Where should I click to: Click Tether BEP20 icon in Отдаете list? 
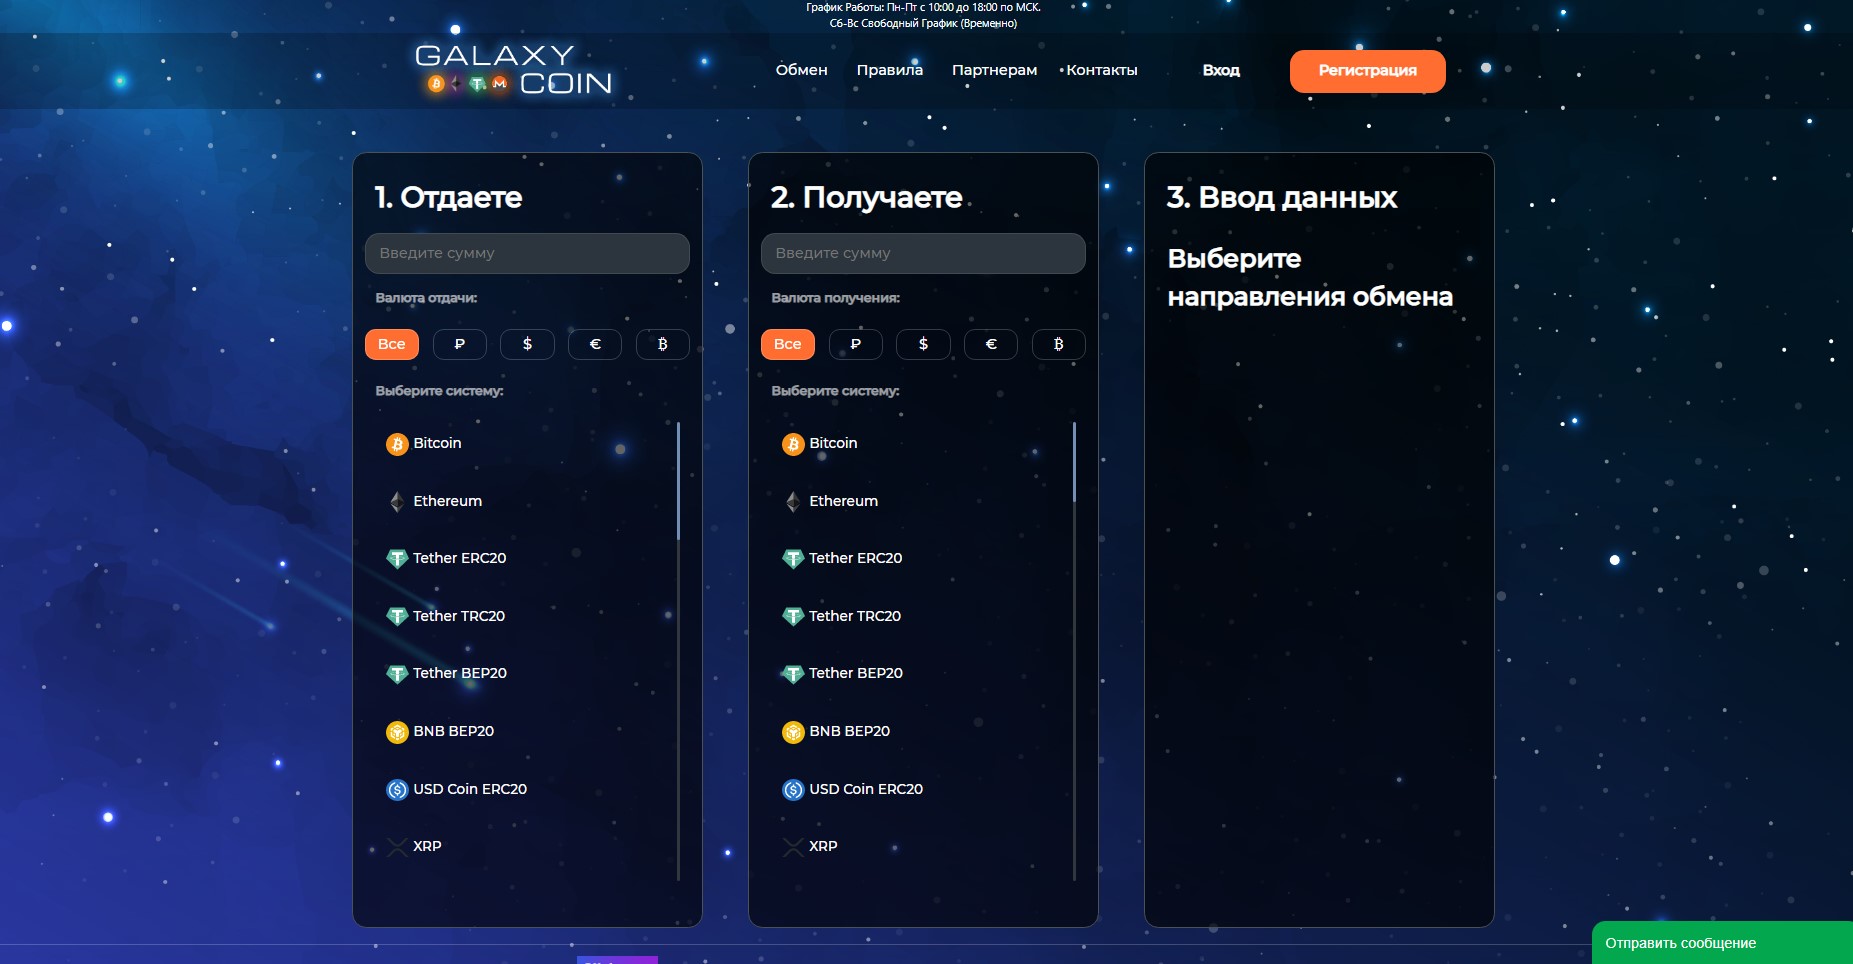(x=397, y=674)
